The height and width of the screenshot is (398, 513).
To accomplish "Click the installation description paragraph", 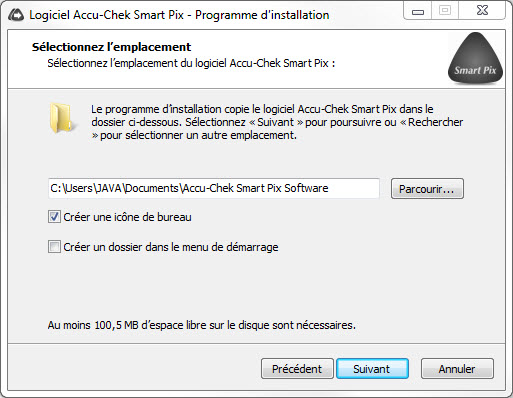I will (277, 122).
